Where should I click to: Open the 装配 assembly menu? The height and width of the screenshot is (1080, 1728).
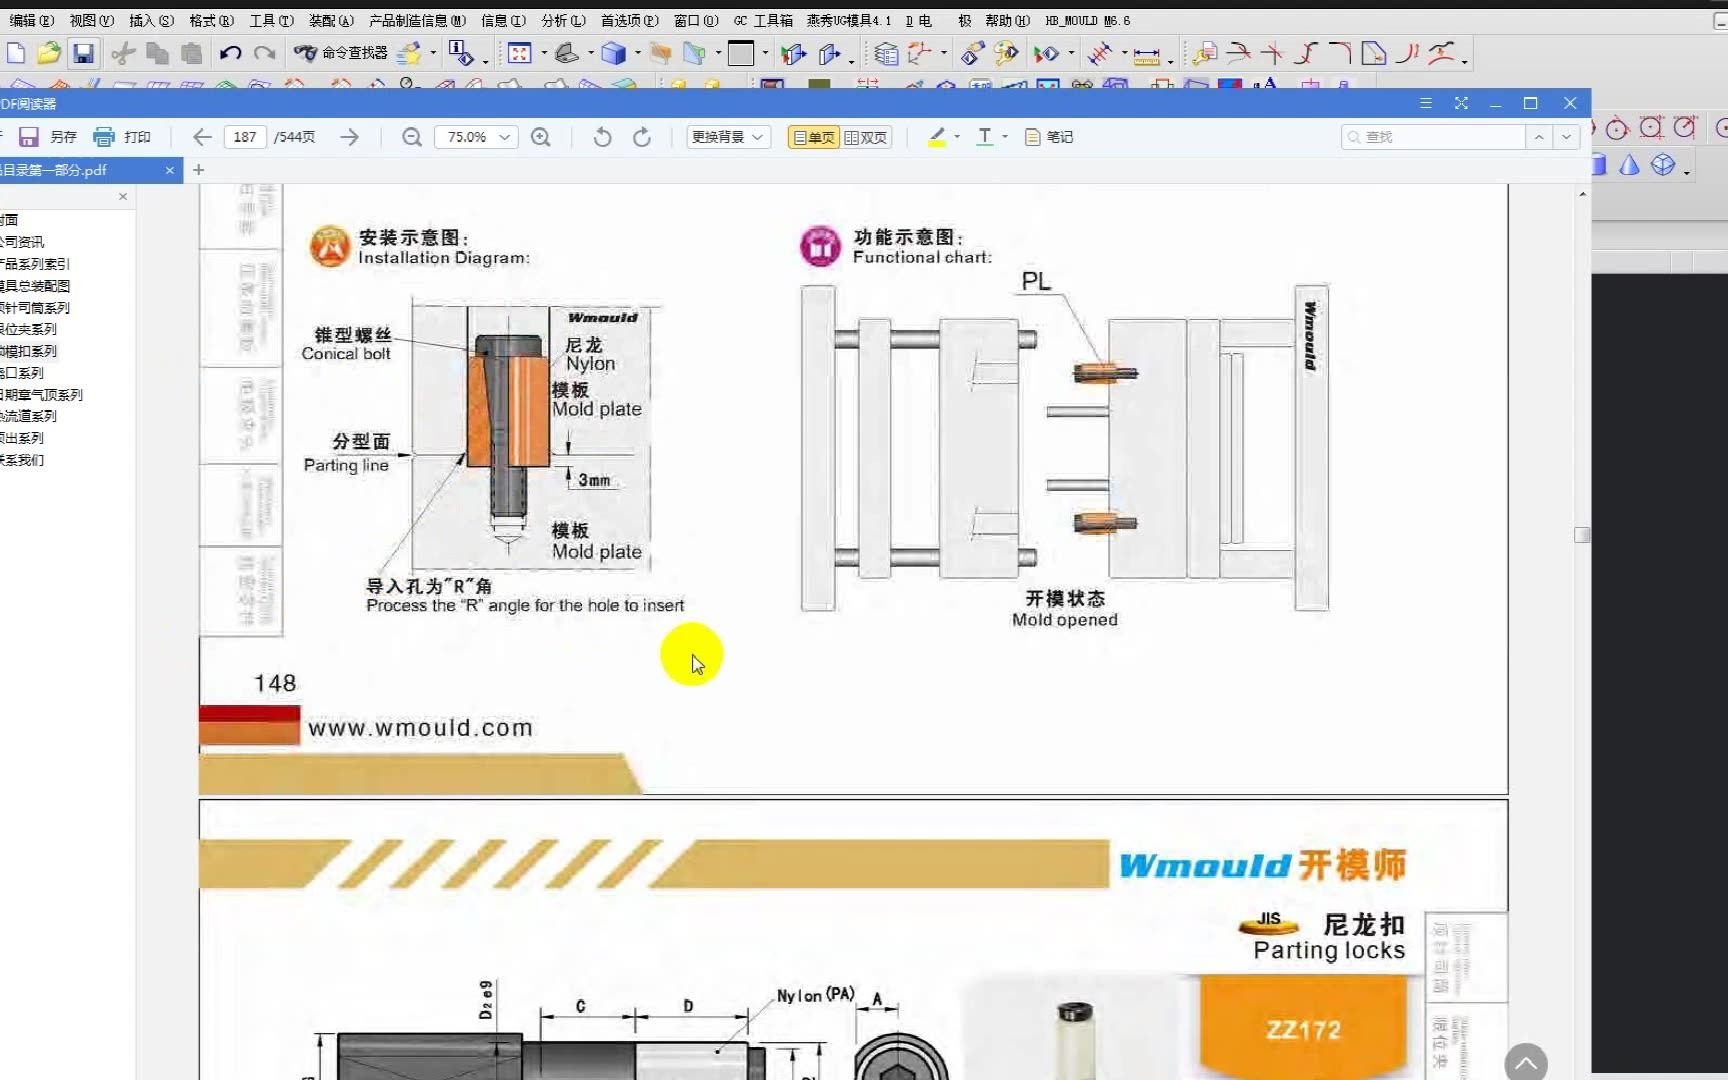(328, 20)
